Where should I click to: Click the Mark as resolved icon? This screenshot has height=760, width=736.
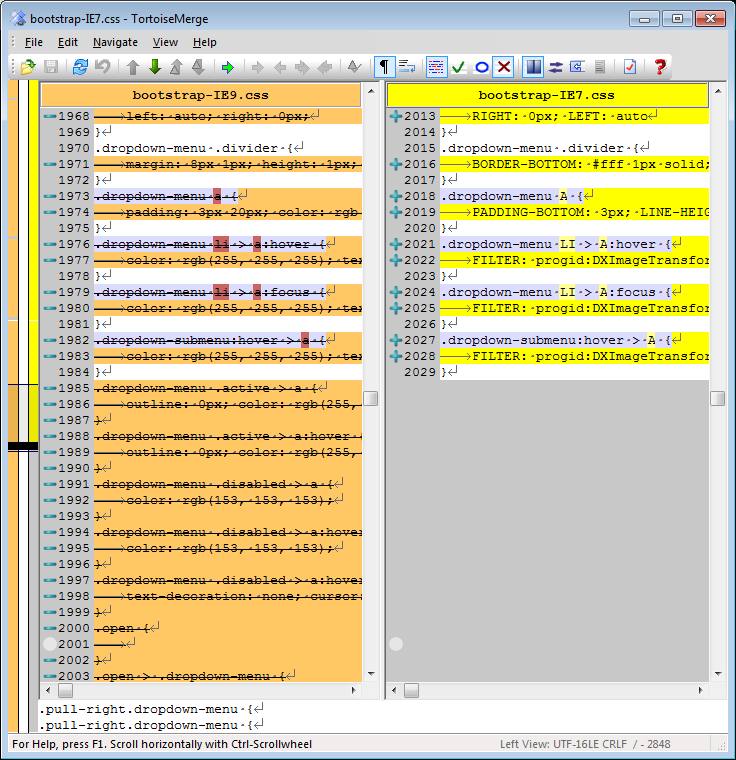click(354, 66)
